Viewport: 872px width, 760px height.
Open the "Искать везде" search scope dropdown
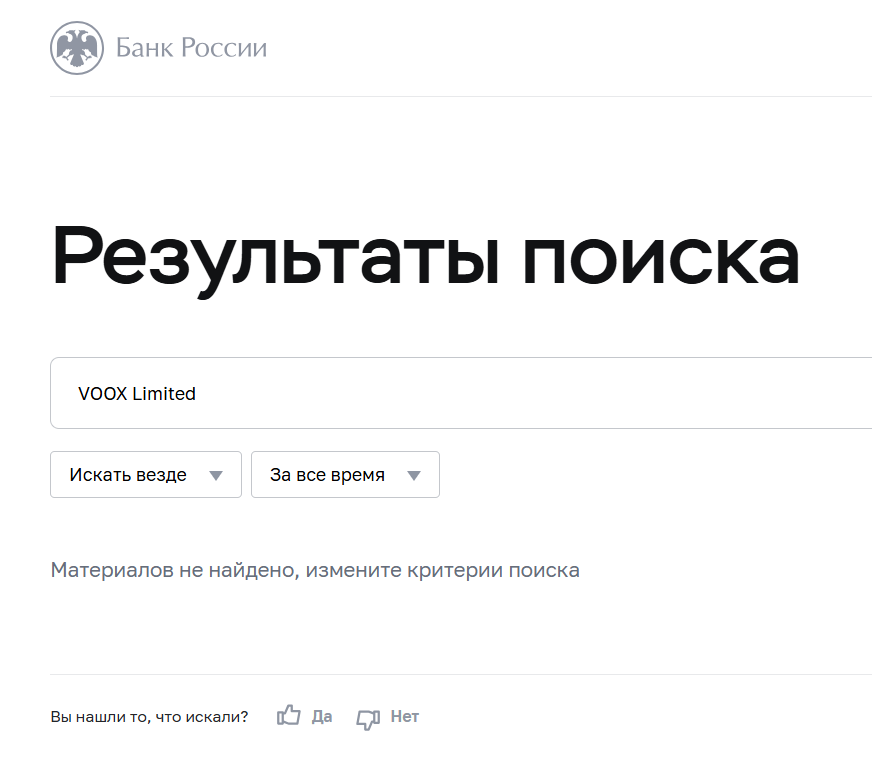[x=146, y=474]
